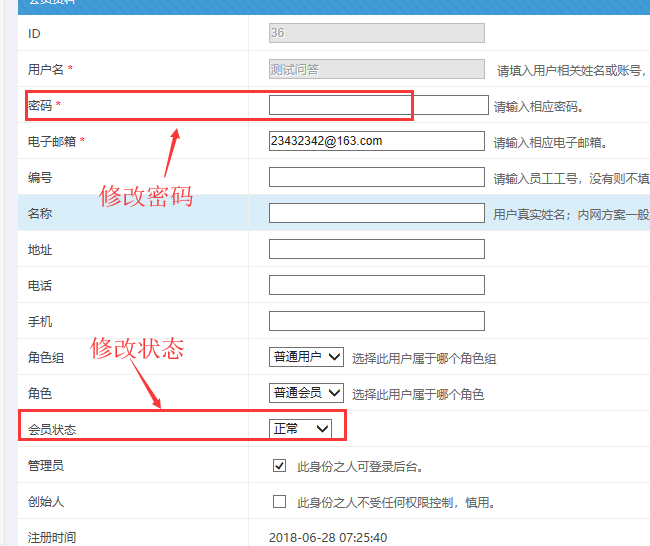This screenshot has width=650, height=546.
Task: Click the 会员状态 row label
Action: click(51, 429)
